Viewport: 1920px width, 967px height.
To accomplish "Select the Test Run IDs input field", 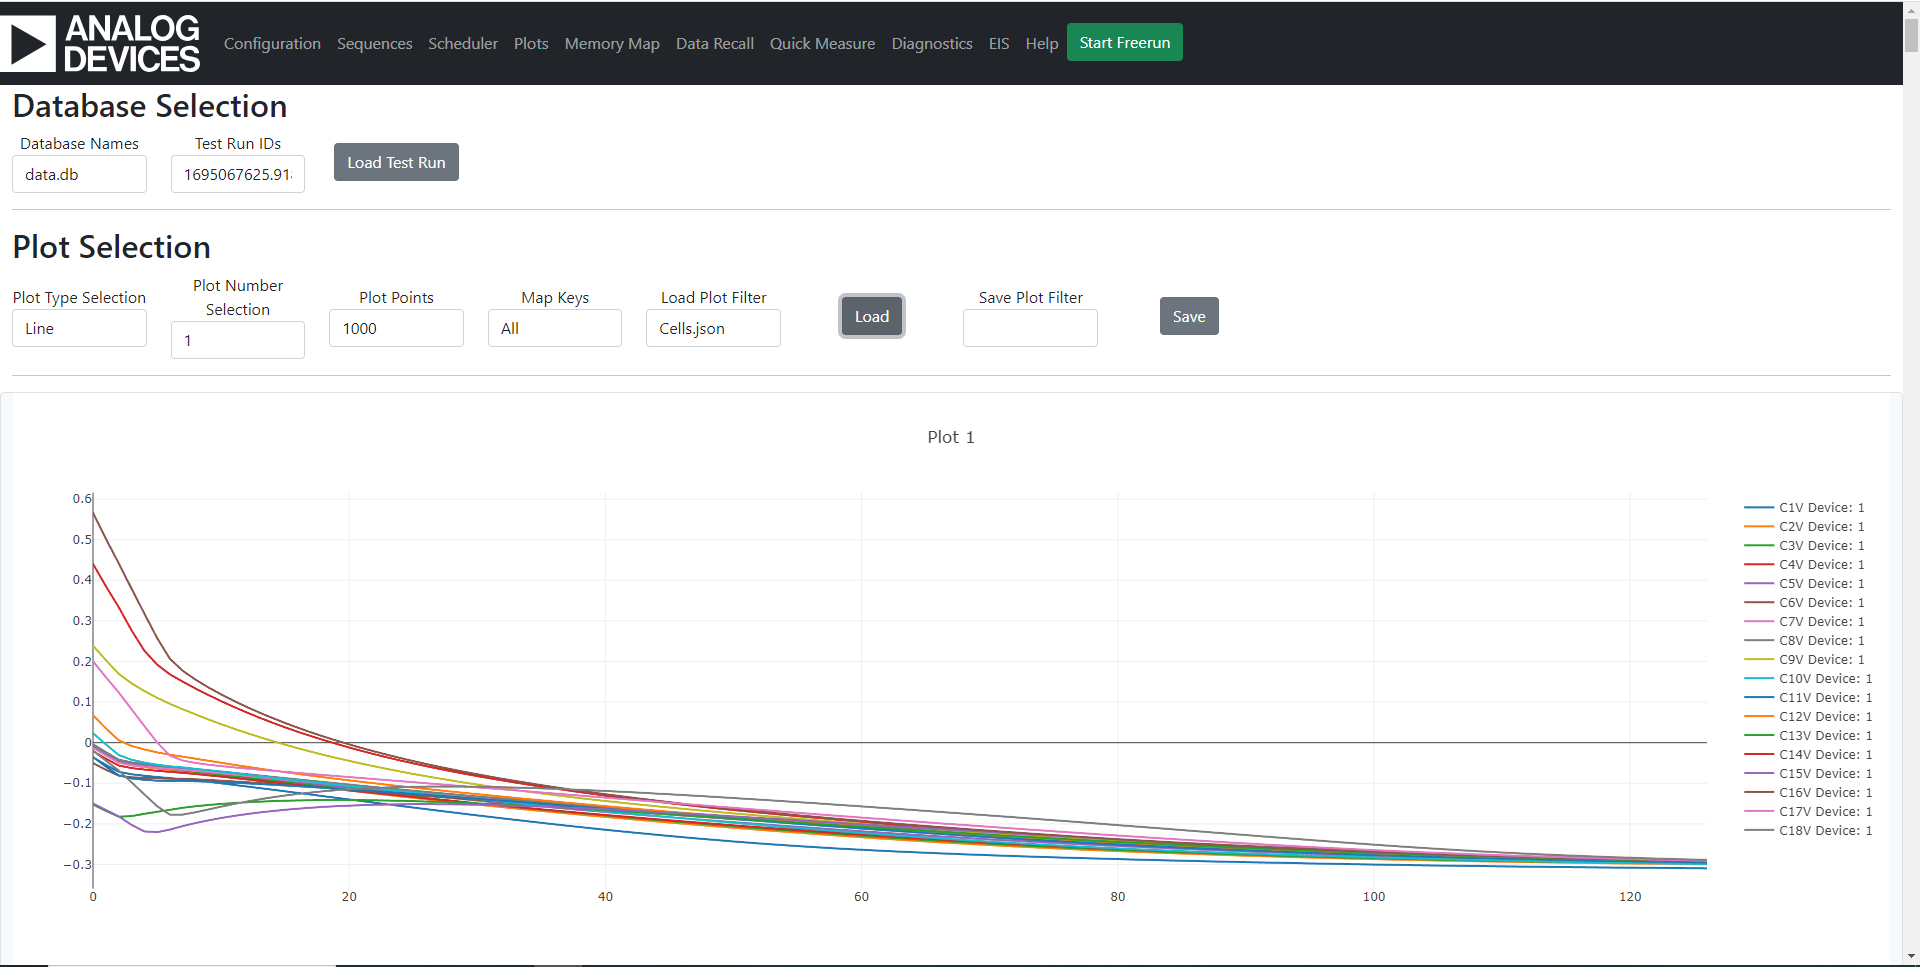I will click(x=237, y=173).
